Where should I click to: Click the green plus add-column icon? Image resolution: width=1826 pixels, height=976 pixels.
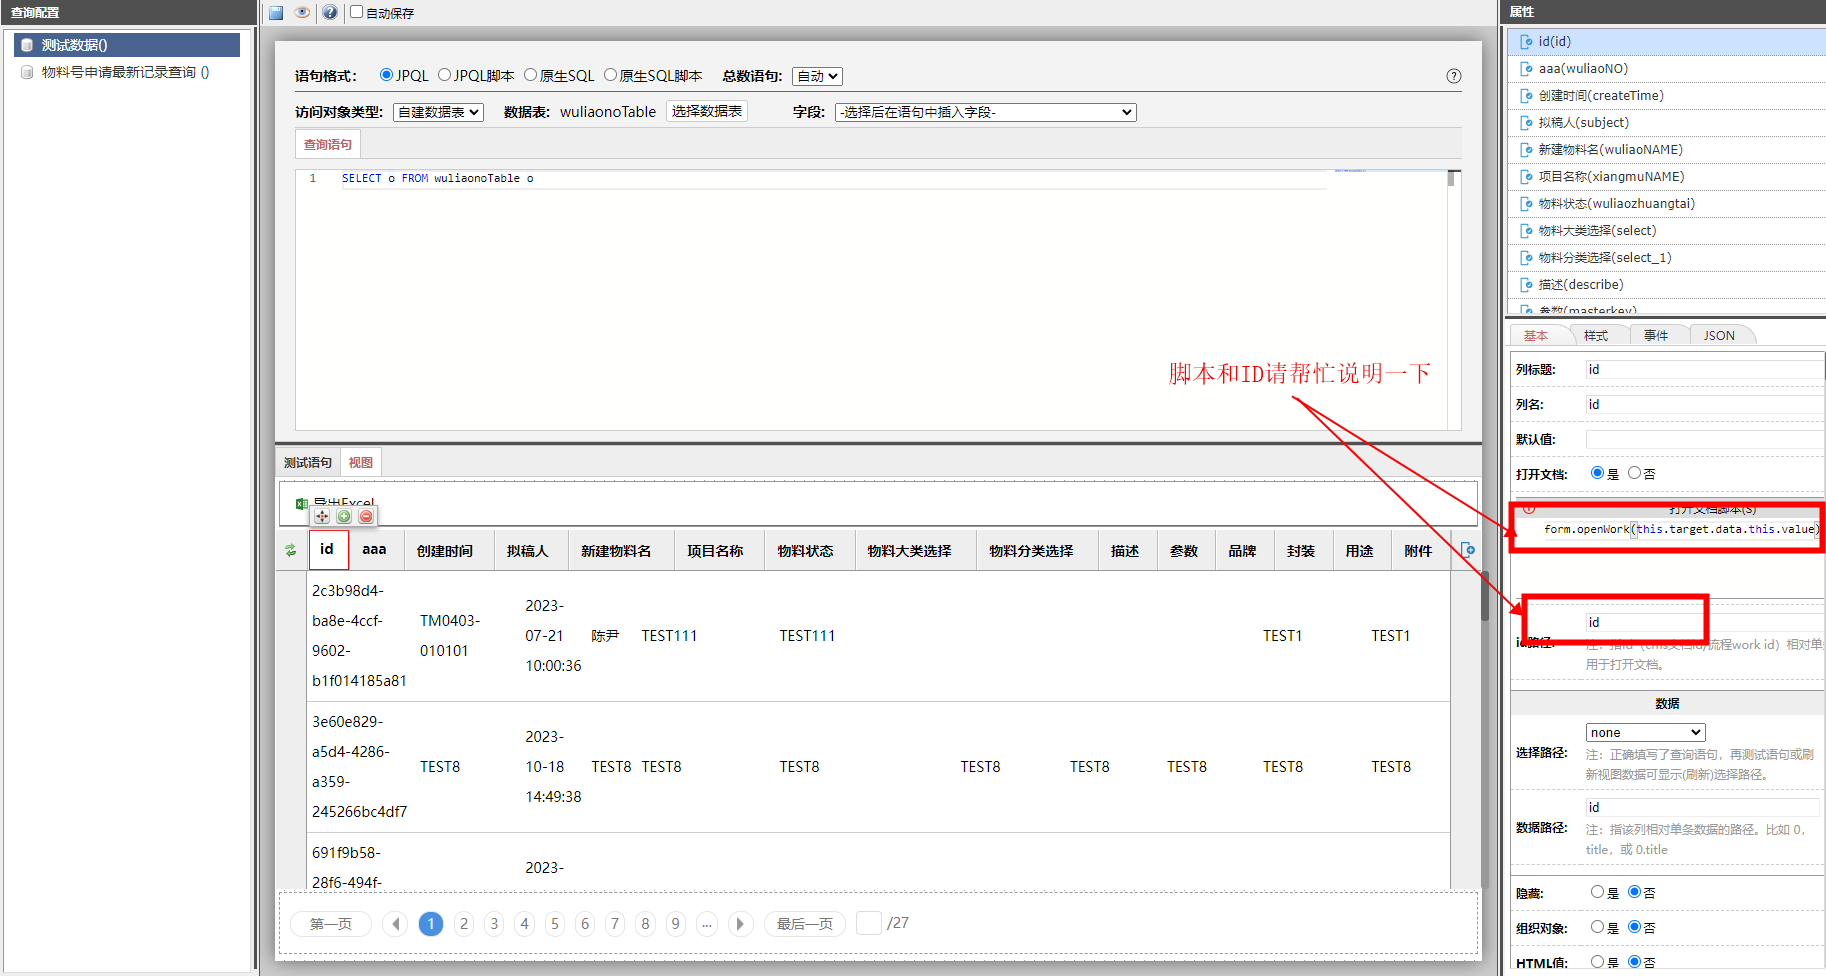pyautogui.click(x=344, y=516)
